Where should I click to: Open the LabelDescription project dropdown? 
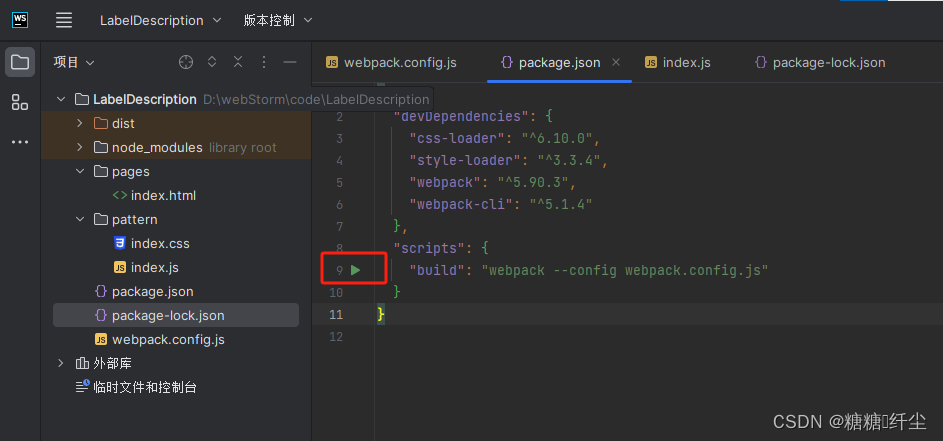pyautogui.click(x=164, y=20)
